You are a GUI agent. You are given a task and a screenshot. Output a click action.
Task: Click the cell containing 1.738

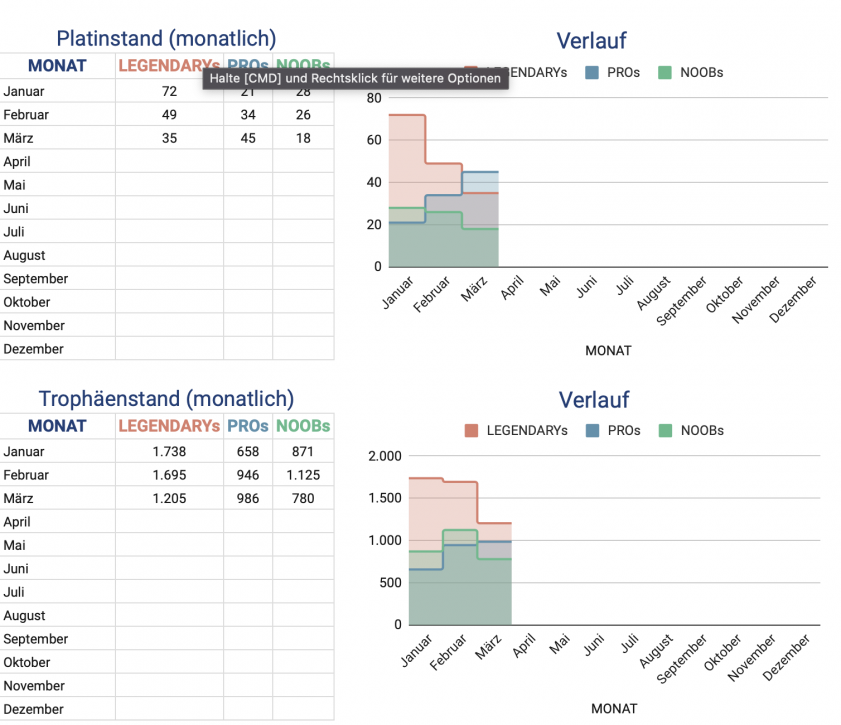[169, 452]
